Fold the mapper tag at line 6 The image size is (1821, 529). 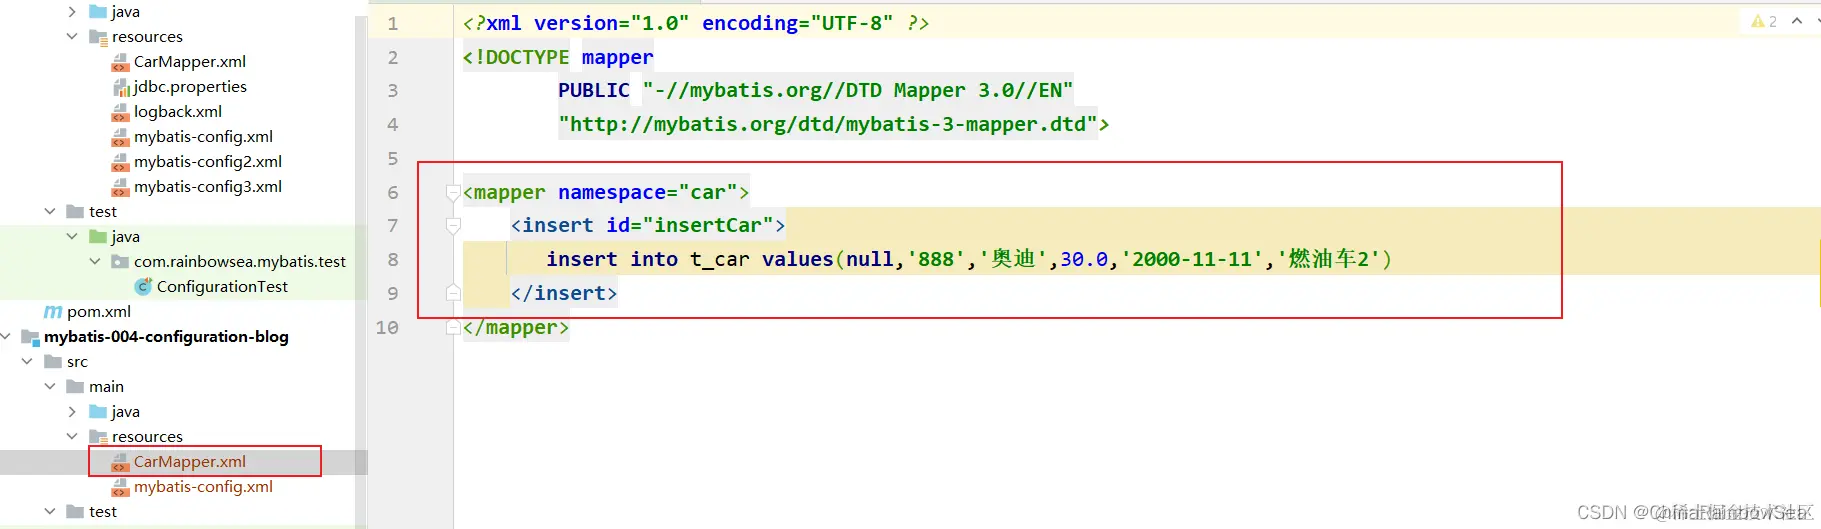coord(453,192)
